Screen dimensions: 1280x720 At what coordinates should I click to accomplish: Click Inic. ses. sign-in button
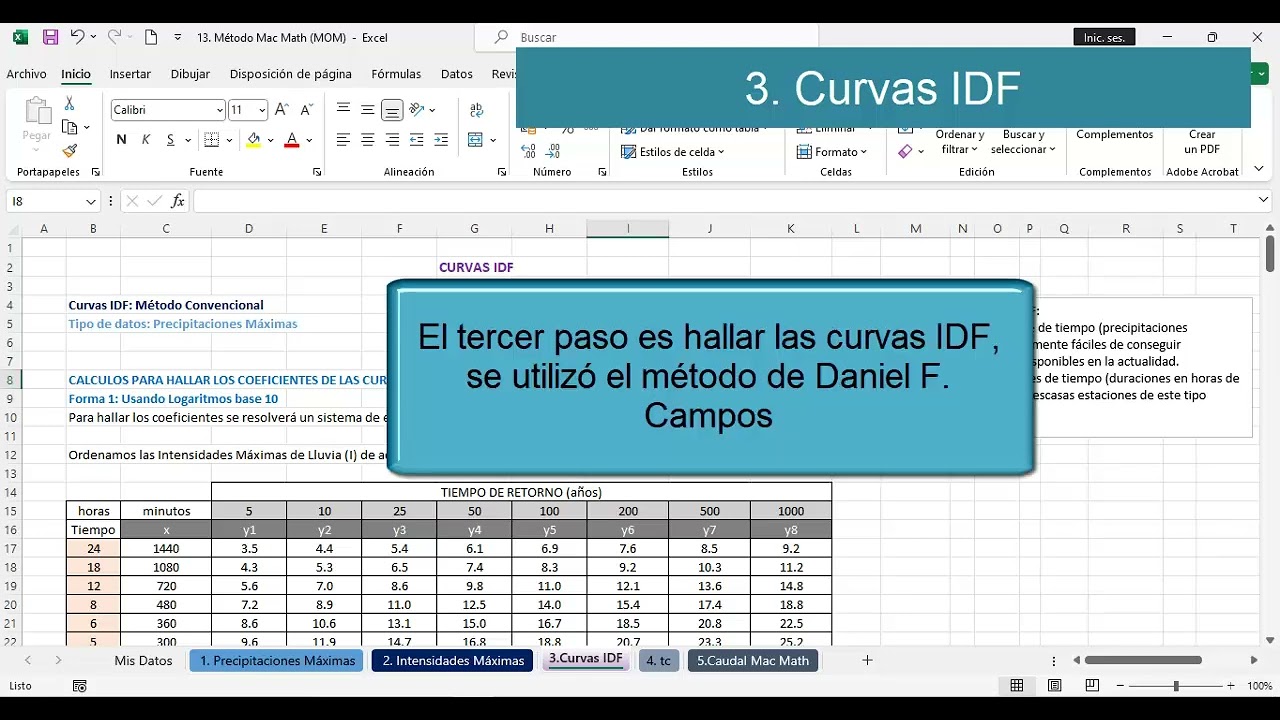coord(1104,37)
